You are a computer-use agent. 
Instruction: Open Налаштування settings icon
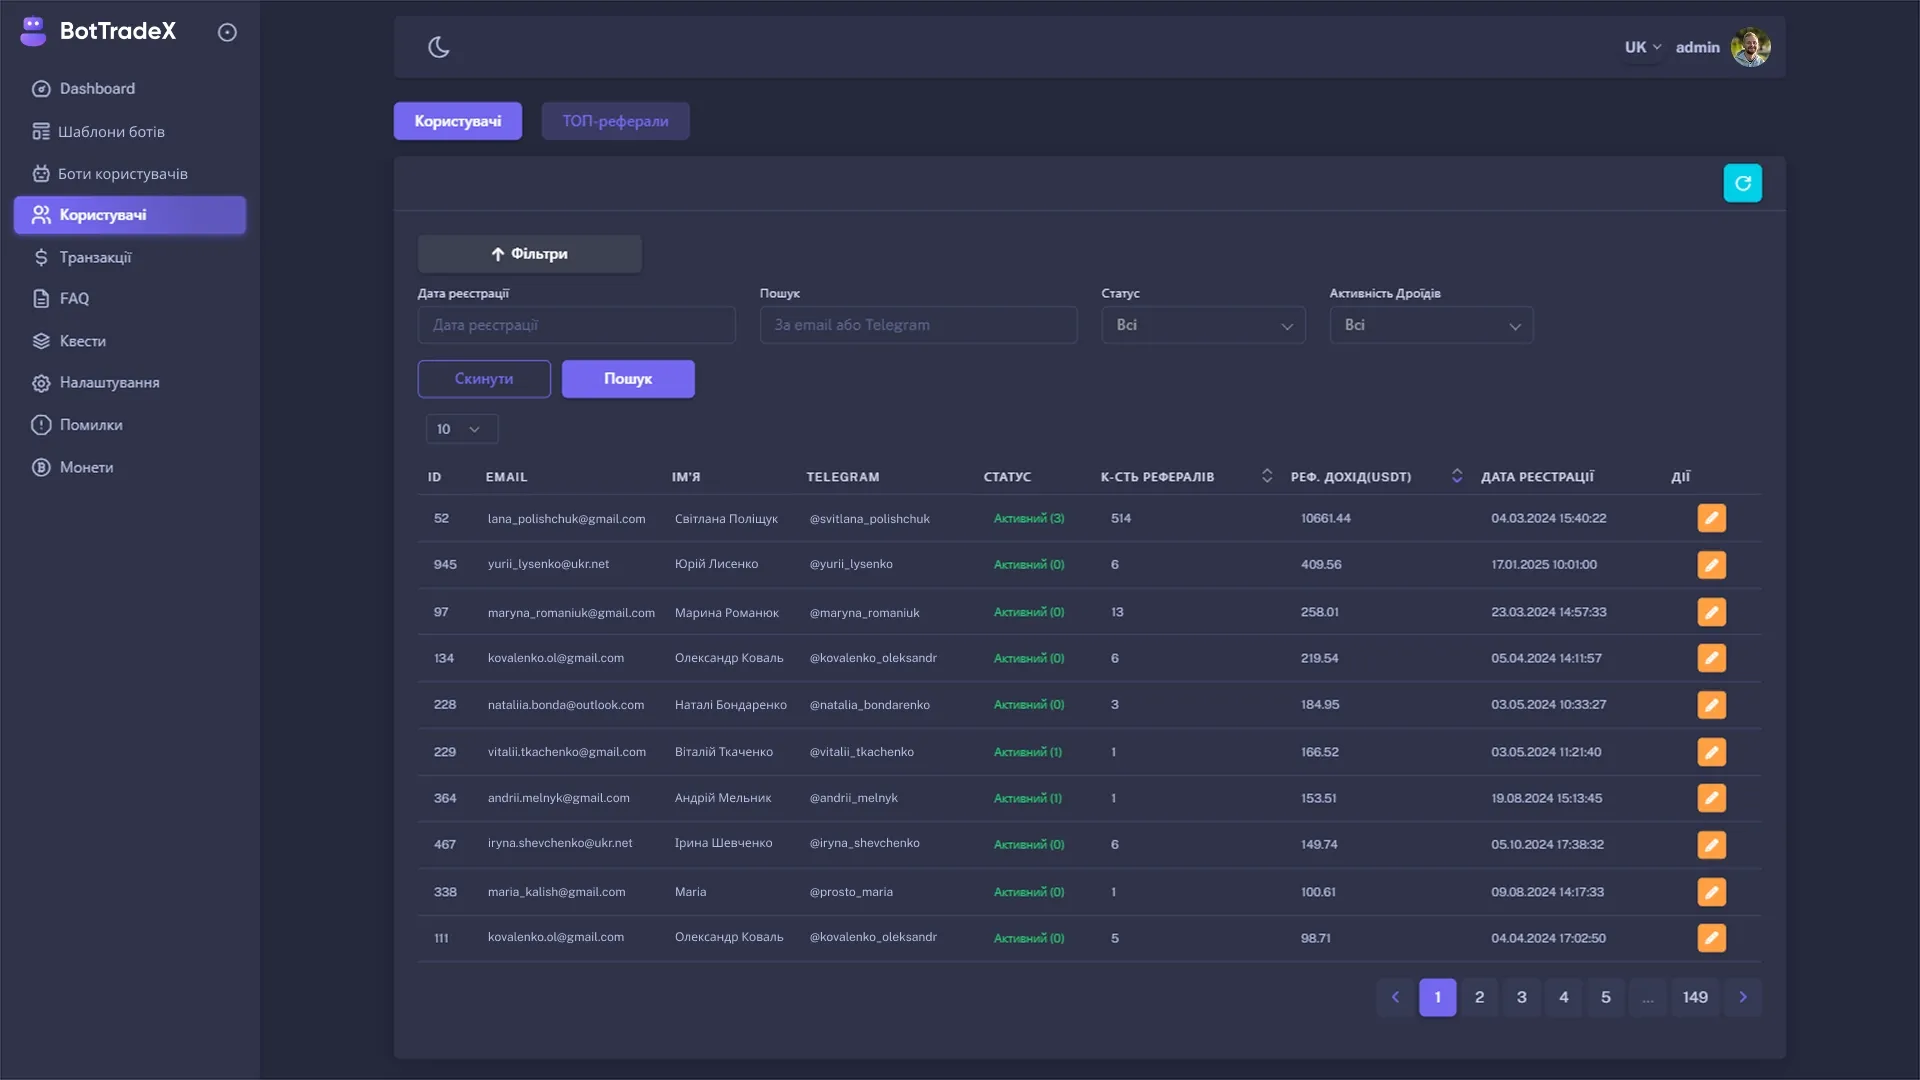[x=40, y=382]
